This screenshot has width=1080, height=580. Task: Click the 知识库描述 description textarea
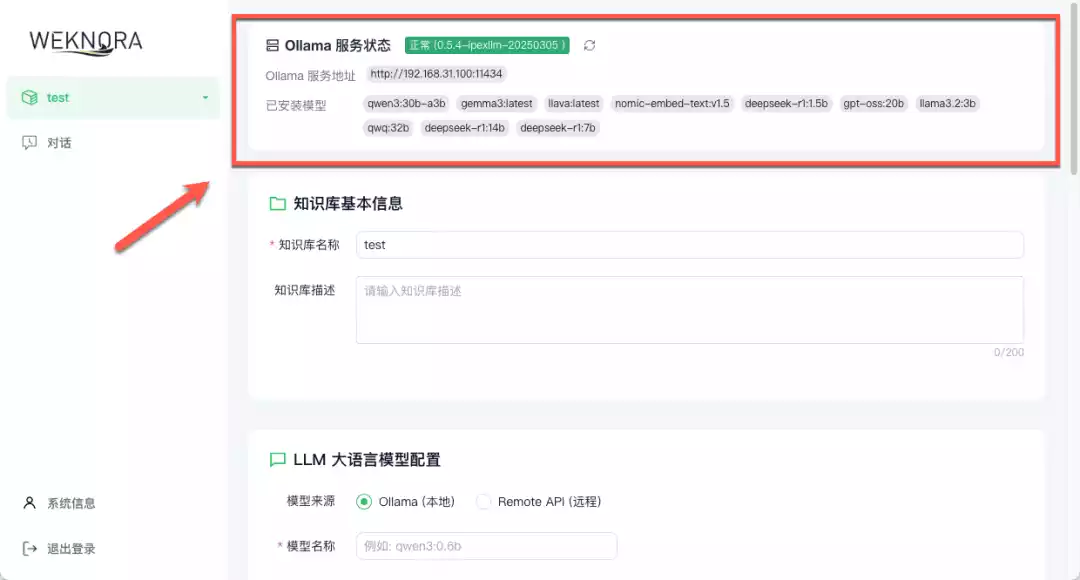click(690, 309)
